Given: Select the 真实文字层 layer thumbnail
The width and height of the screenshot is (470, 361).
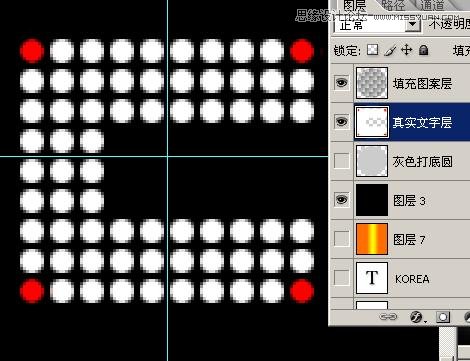Looking at the screenshot, I should pos(372,122).
